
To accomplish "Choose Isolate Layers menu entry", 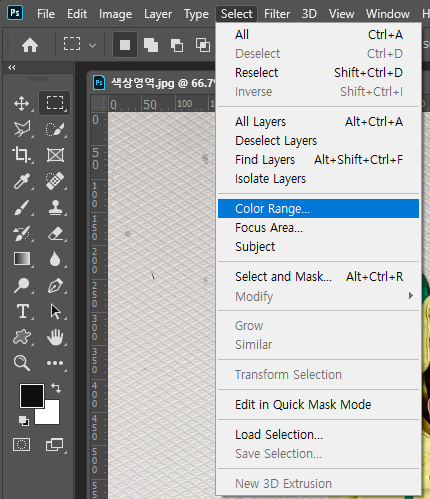I will pyautogui.click(x=318, y=179).
